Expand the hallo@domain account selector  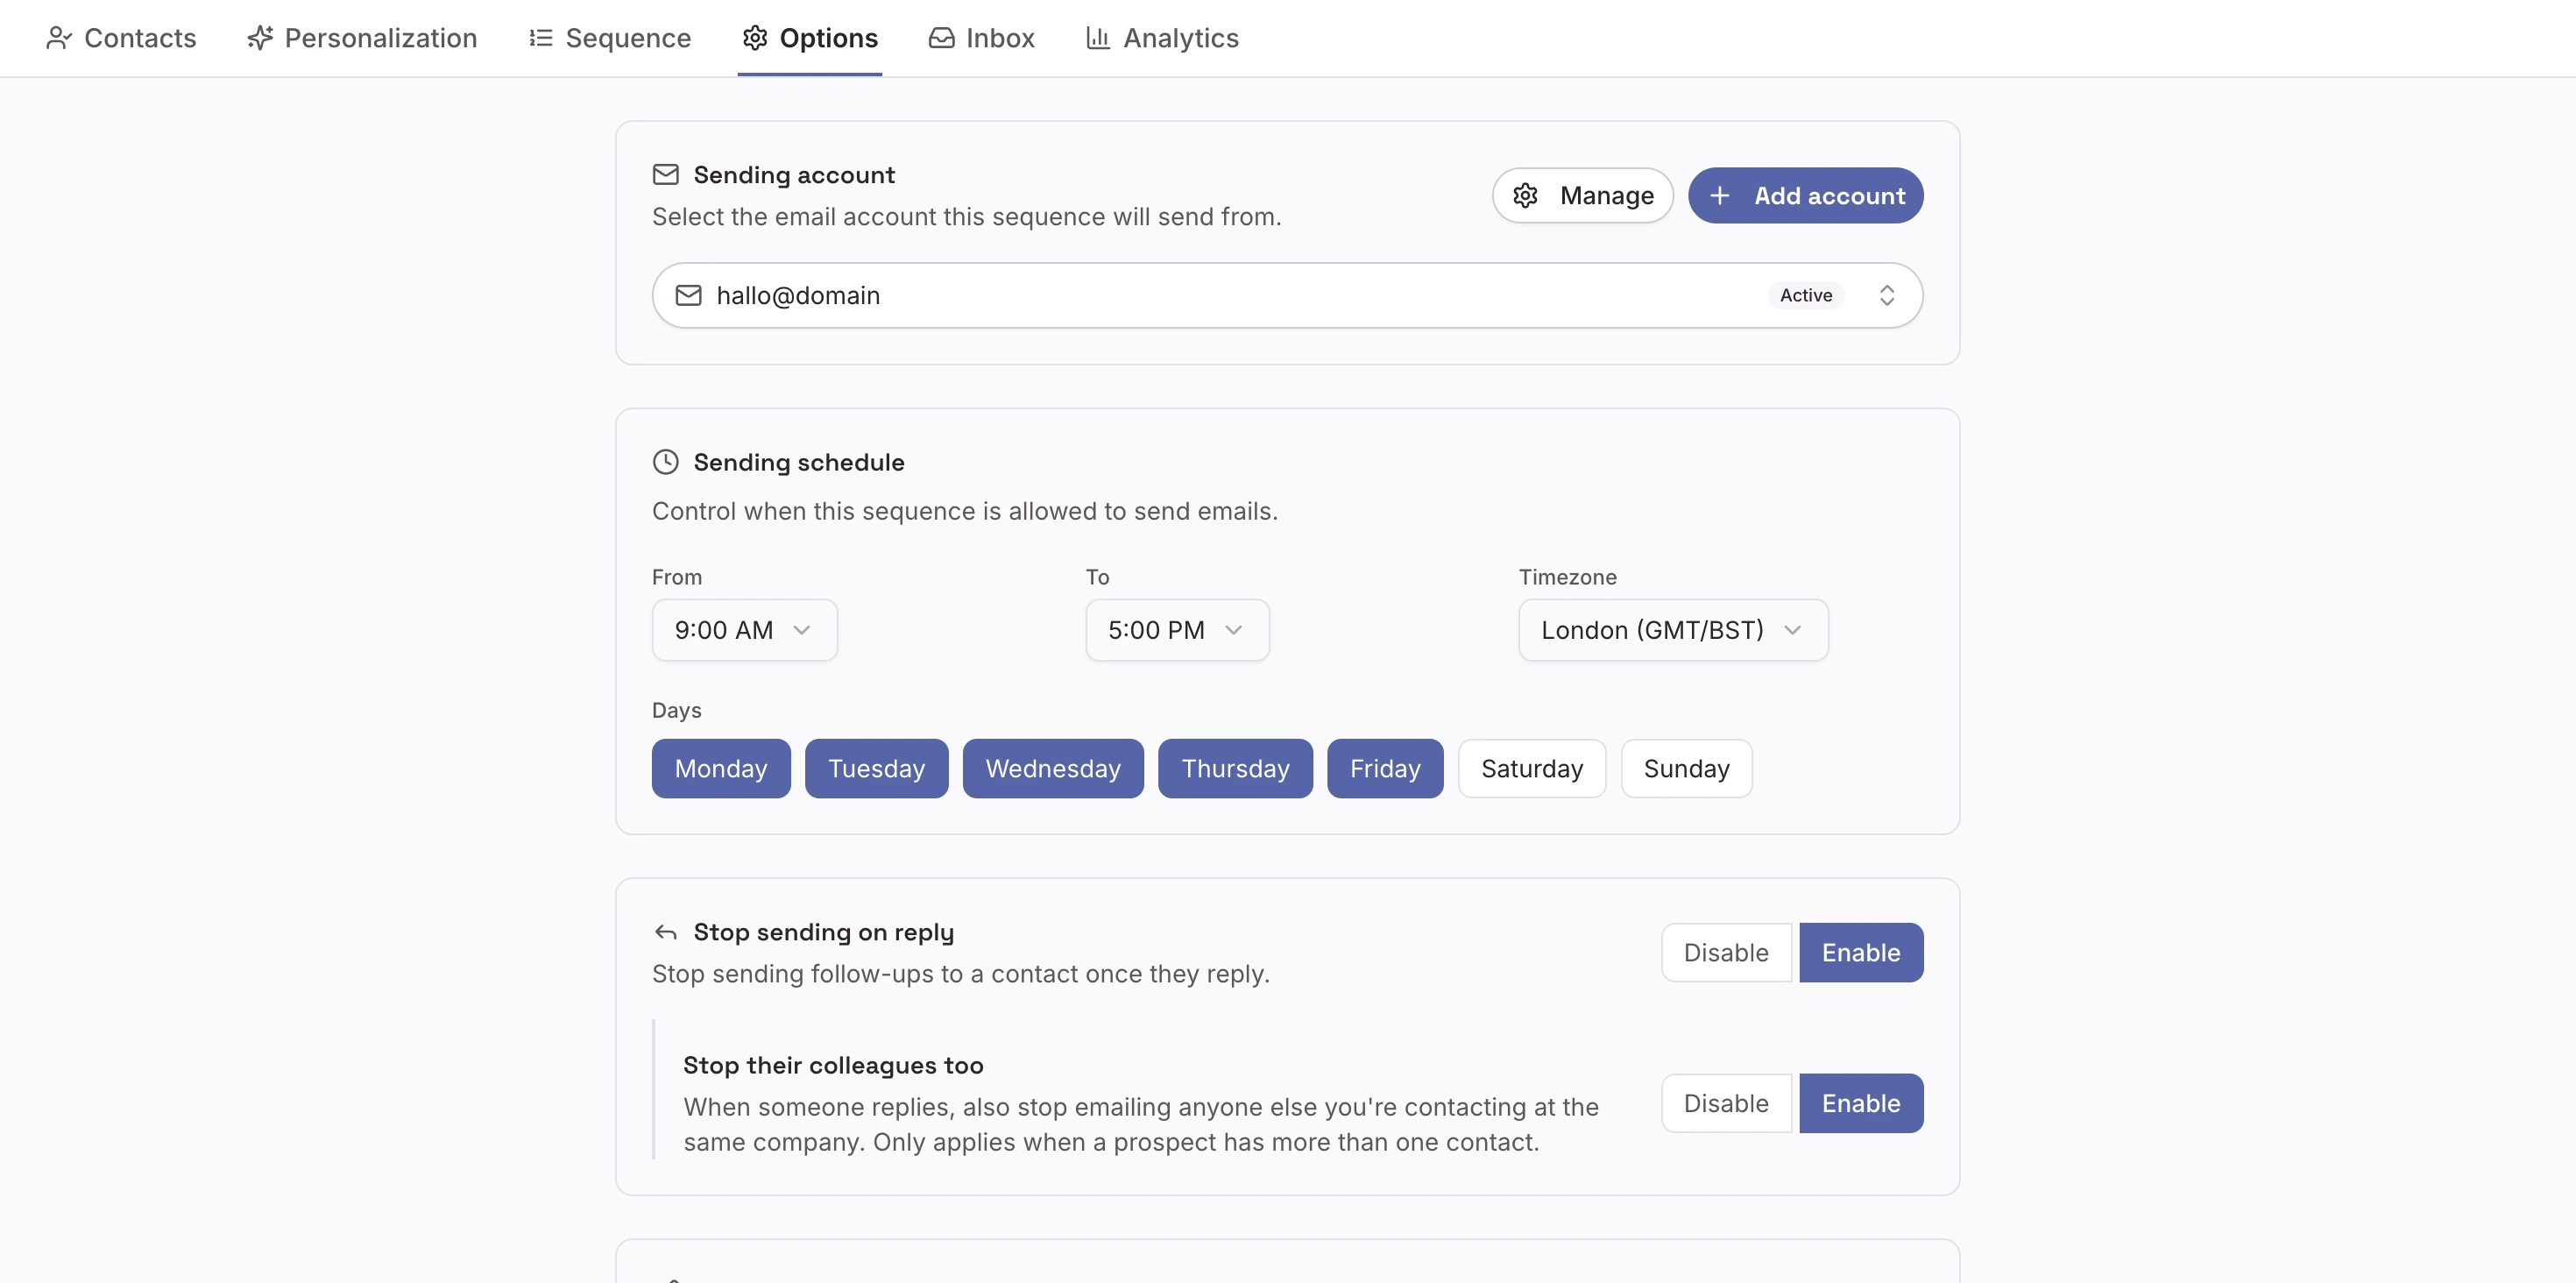[x=1287, y=295]
